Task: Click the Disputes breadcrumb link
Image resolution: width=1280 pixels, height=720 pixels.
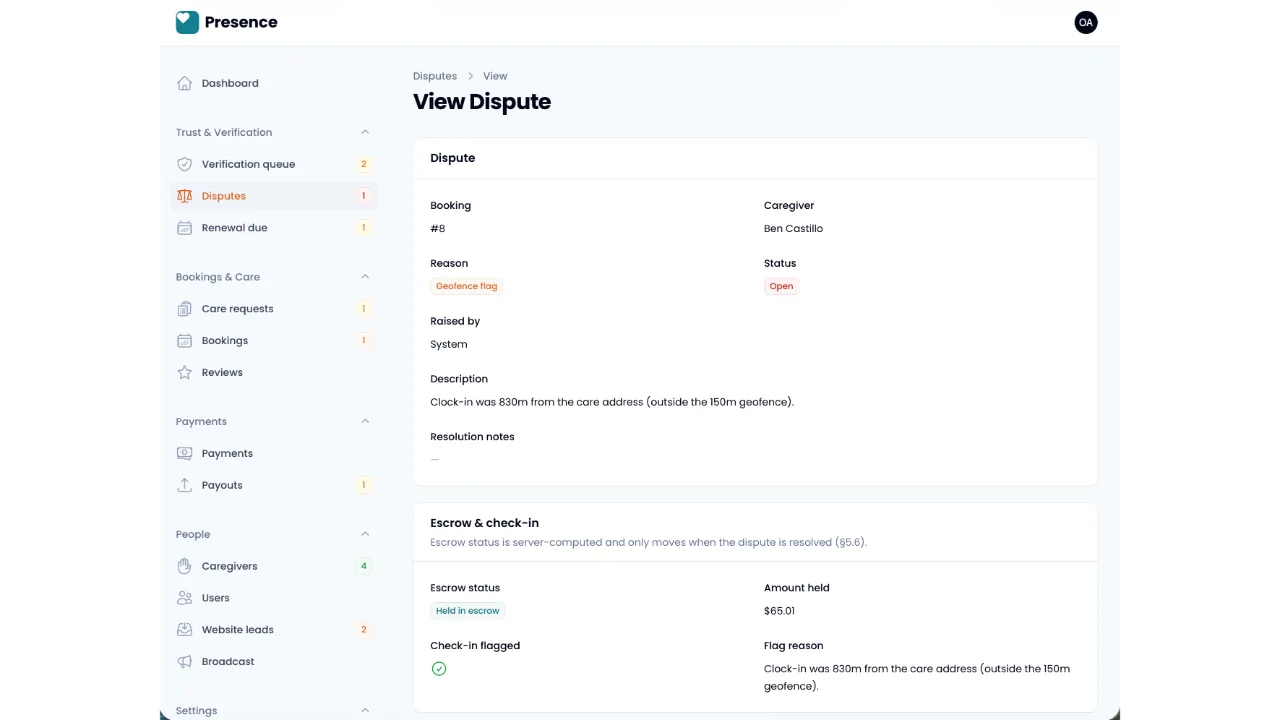Action: [435, 76]
